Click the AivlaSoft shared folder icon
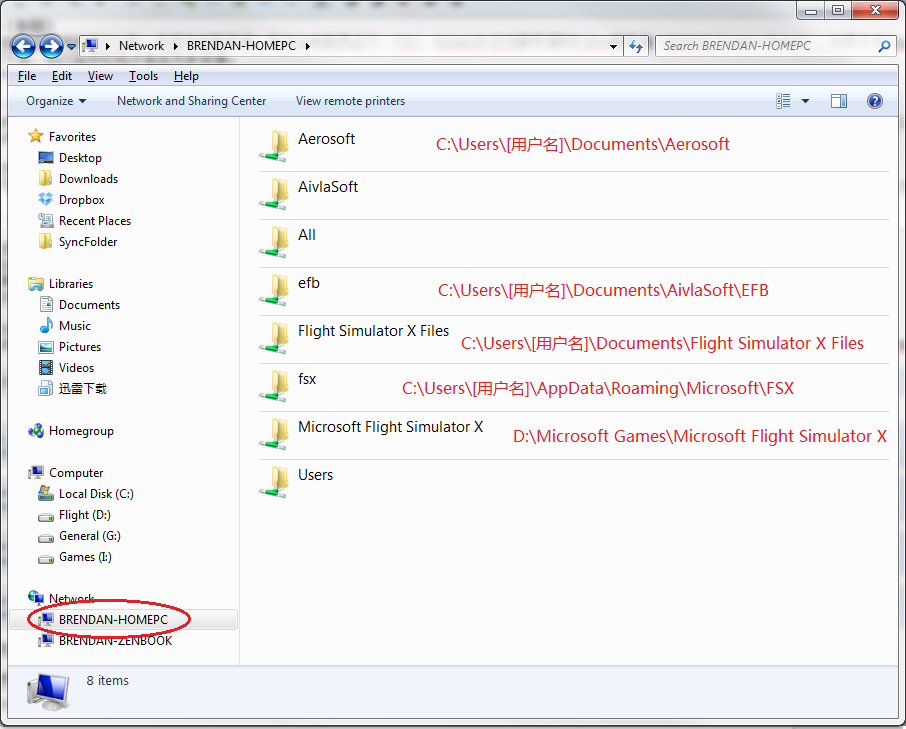The height and width of the screenshot is (729, 906). point(274,193)
